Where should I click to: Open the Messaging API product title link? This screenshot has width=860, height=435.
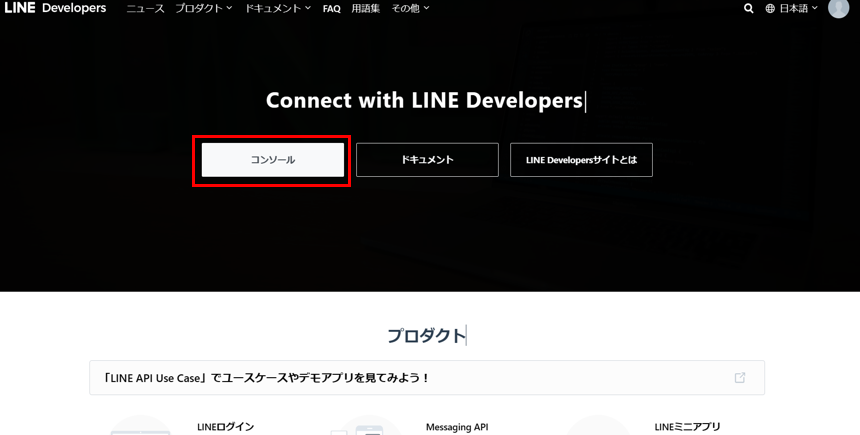pyautogui.click(x=457, y=427)
